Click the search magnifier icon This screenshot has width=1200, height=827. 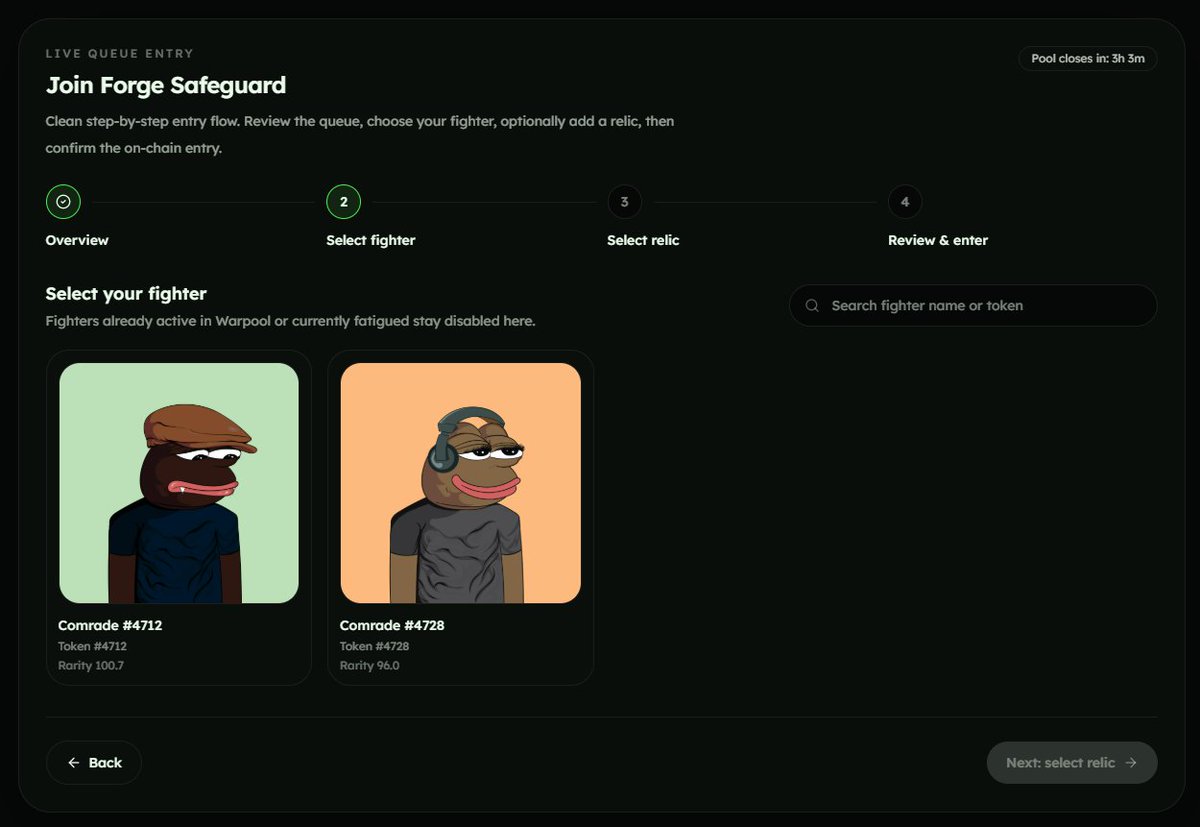pos(812,306)
